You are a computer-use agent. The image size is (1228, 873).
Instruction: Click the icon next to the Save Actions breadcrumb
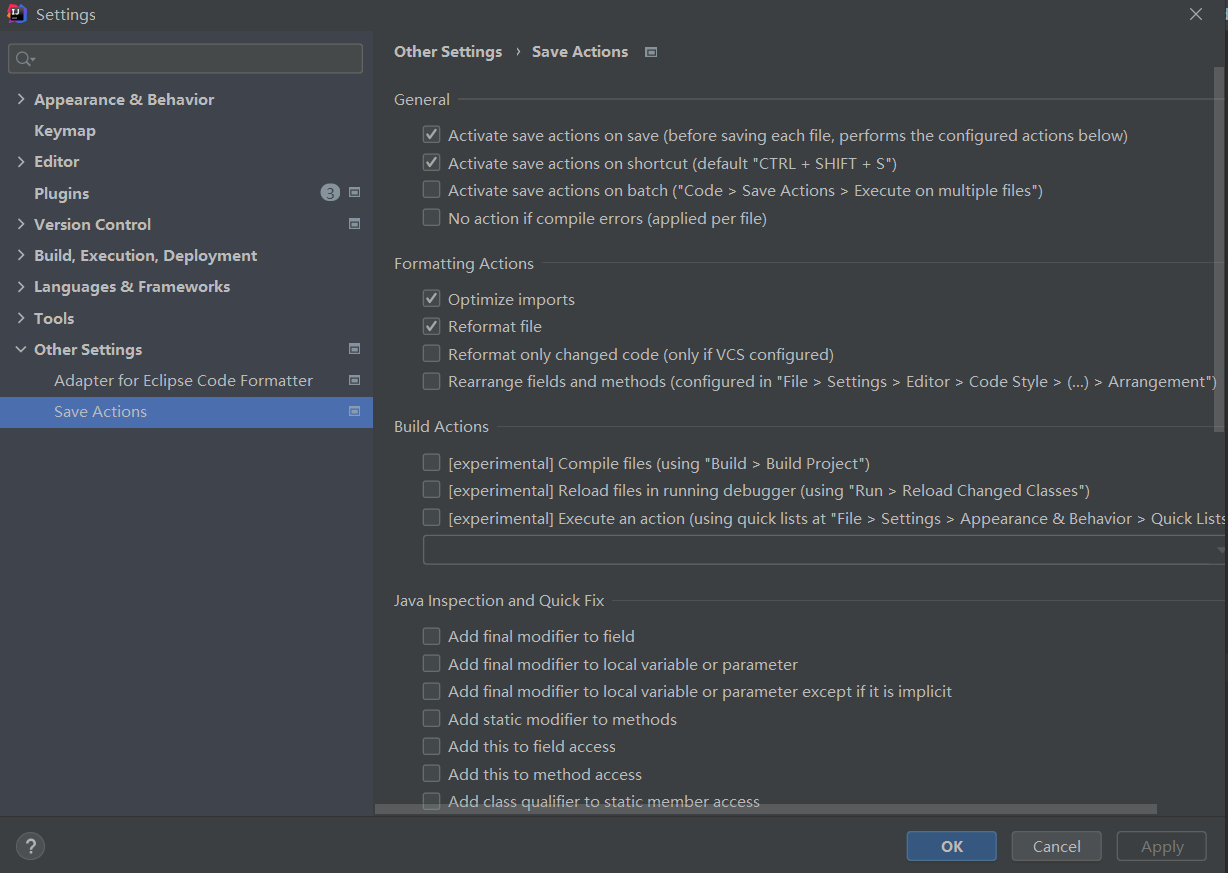pos(651,52)
